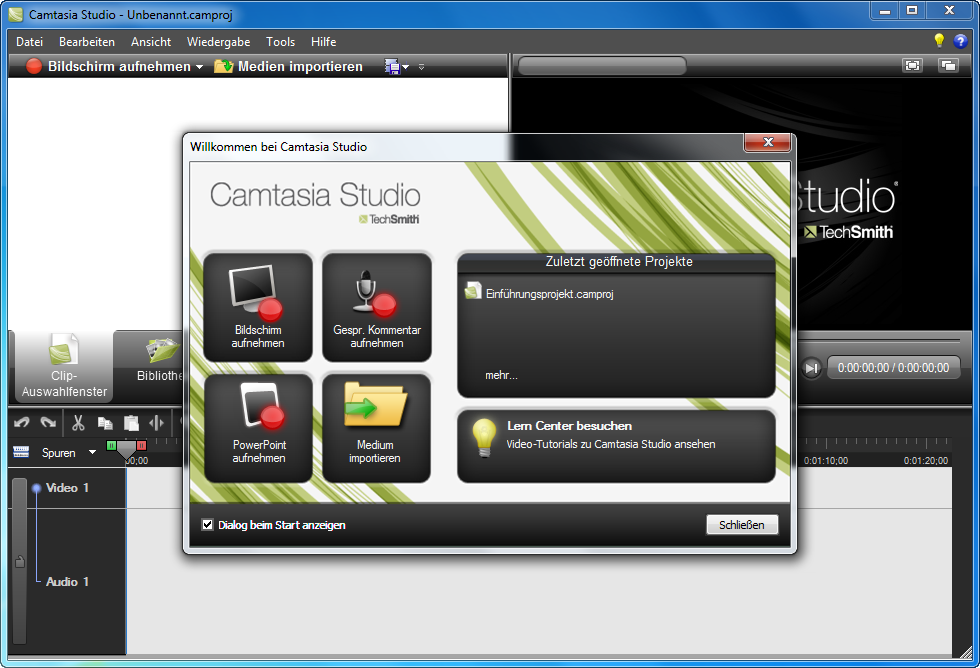Close the welcome dialog with red X

point(768,142)
